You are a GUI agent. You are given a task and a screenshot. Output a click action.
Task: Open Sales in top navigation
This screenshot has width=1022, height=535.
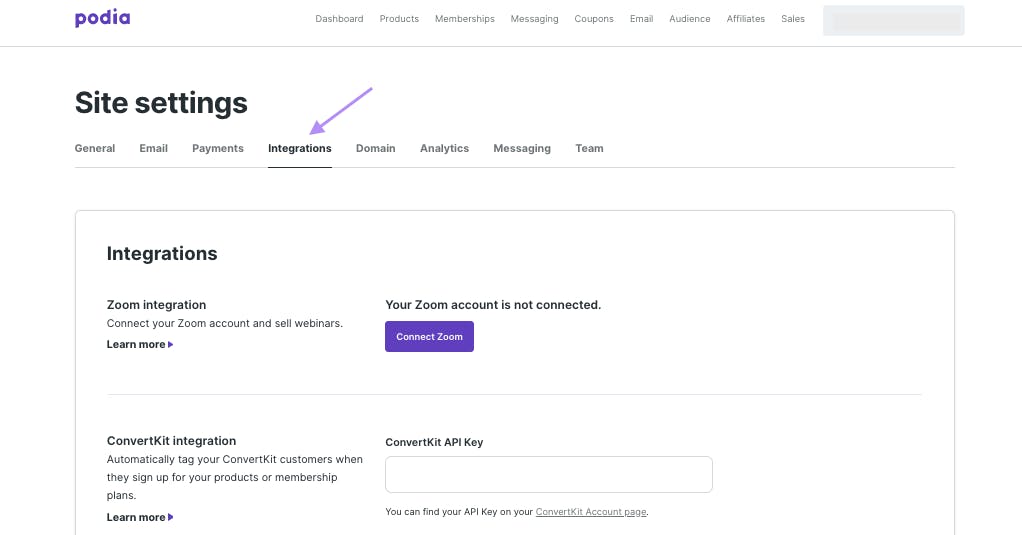coord(793,19)
